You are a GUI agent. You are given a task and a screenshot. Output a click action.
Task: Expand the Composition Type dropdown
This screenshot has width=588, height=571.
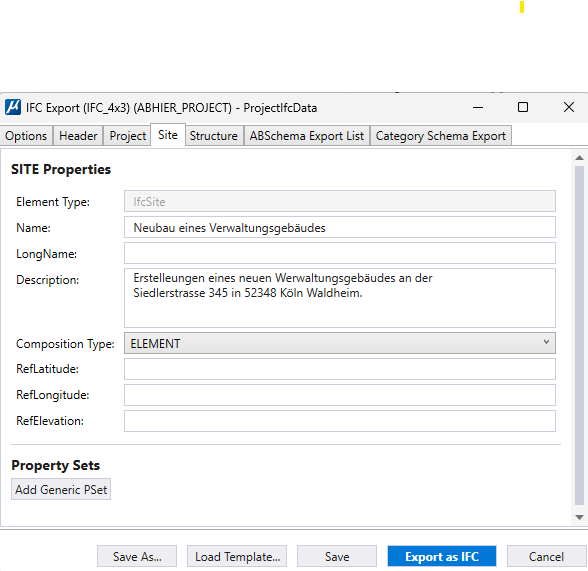(340, 343)
